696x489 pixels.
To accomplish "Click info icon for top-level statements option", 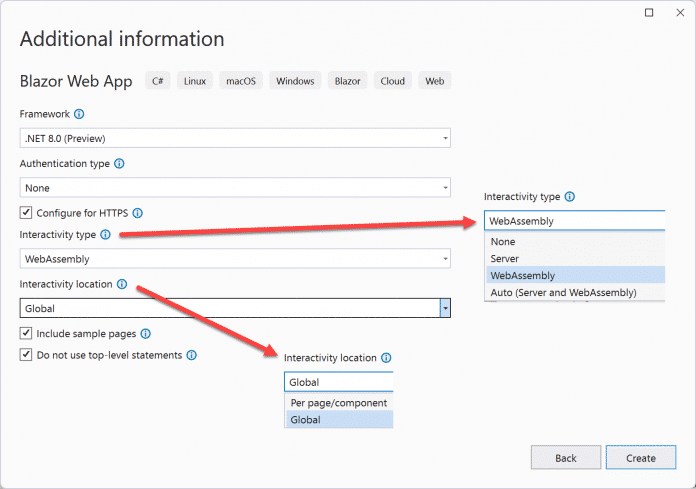I will (191, 355).
